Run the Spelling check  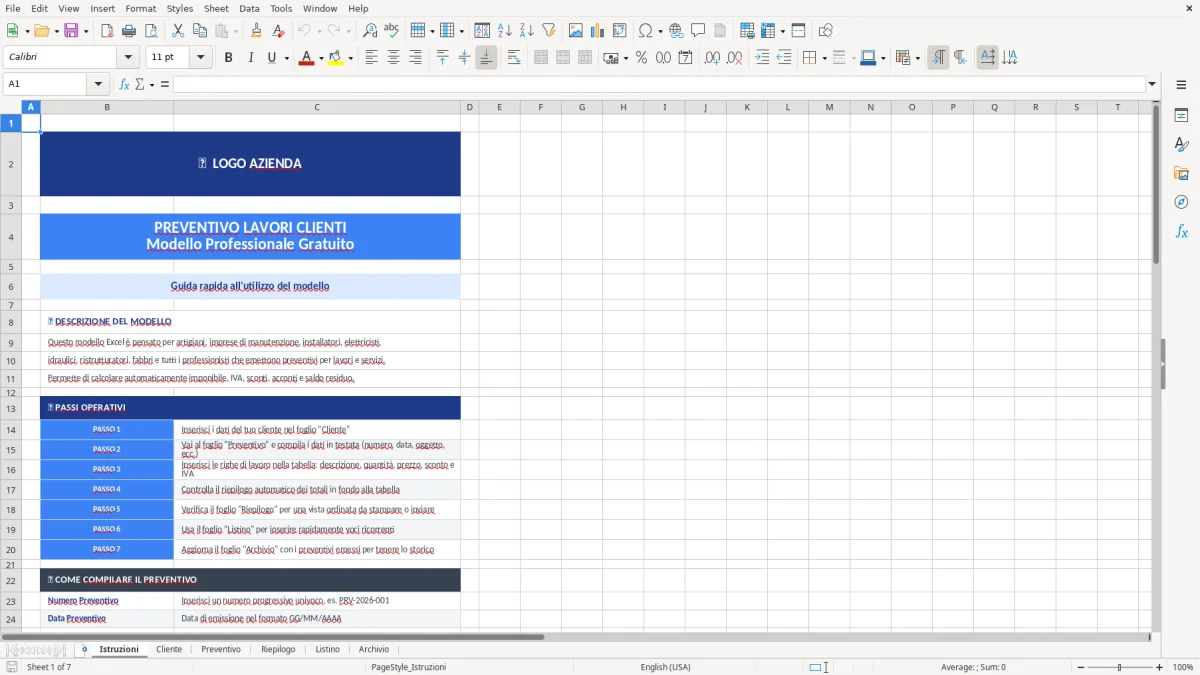click(392, 31)
